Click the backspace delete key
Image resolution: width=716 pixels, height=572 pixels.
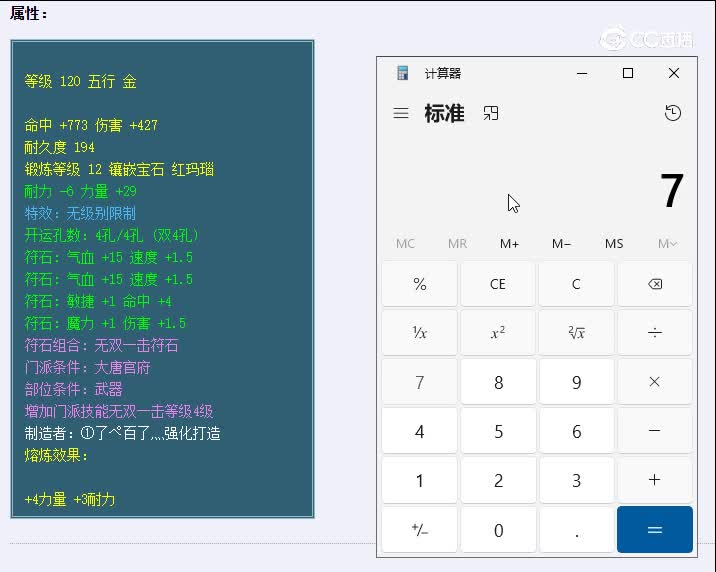(x=655, y=284)
